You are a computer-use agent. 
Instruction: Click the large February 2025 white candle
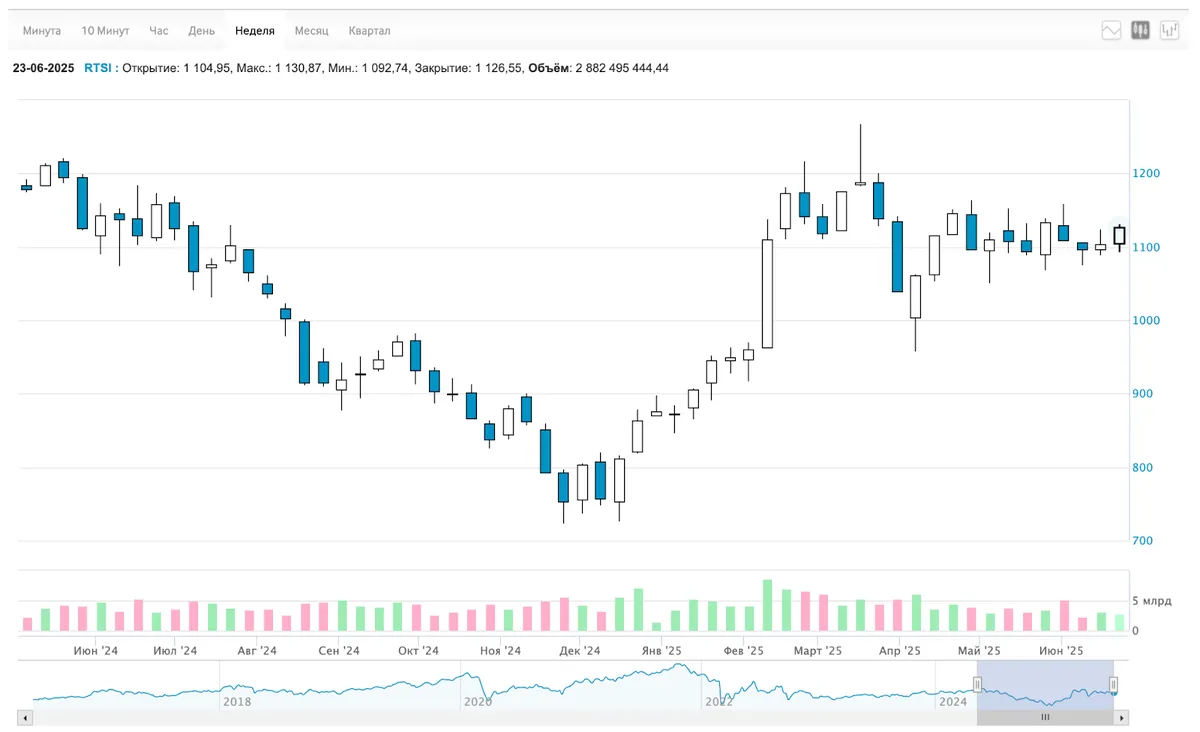[x=767, y=293]
